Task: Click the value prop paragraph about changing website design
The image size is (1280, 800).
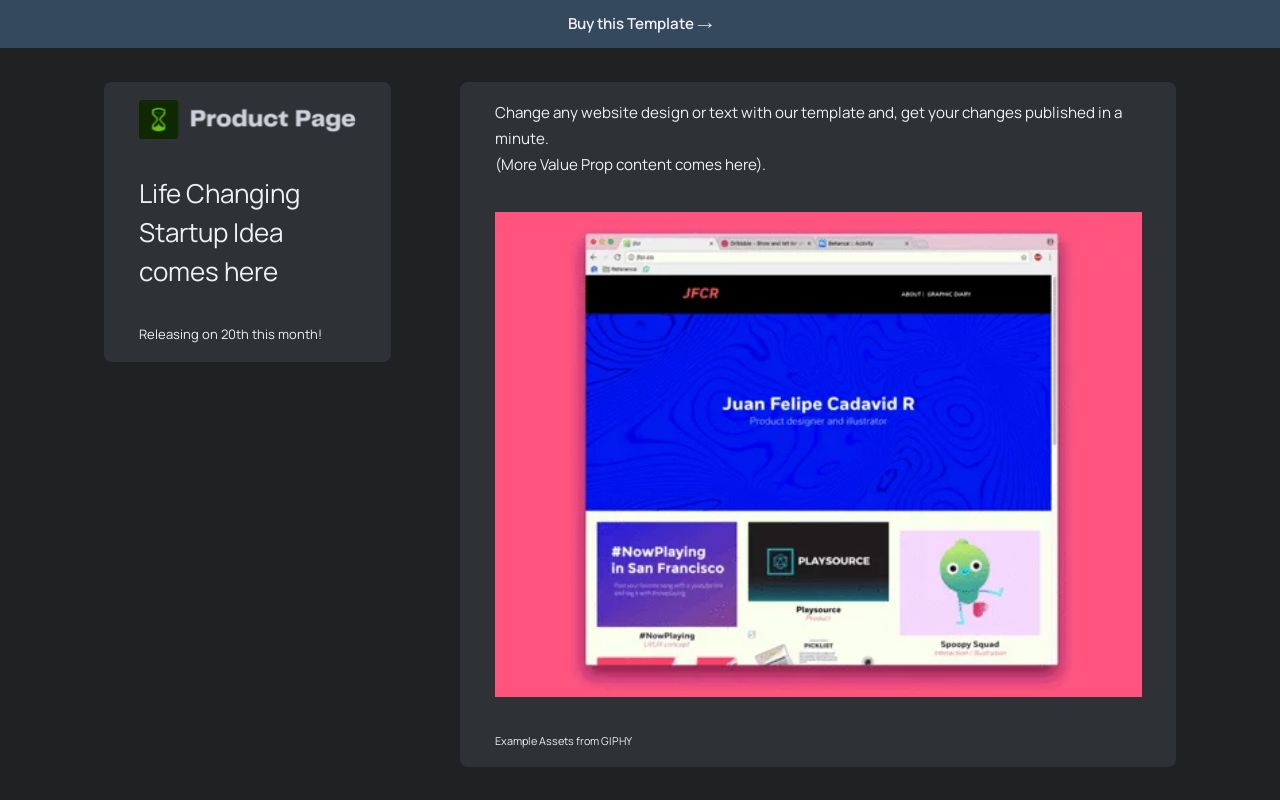Action: tap(808, 125)
